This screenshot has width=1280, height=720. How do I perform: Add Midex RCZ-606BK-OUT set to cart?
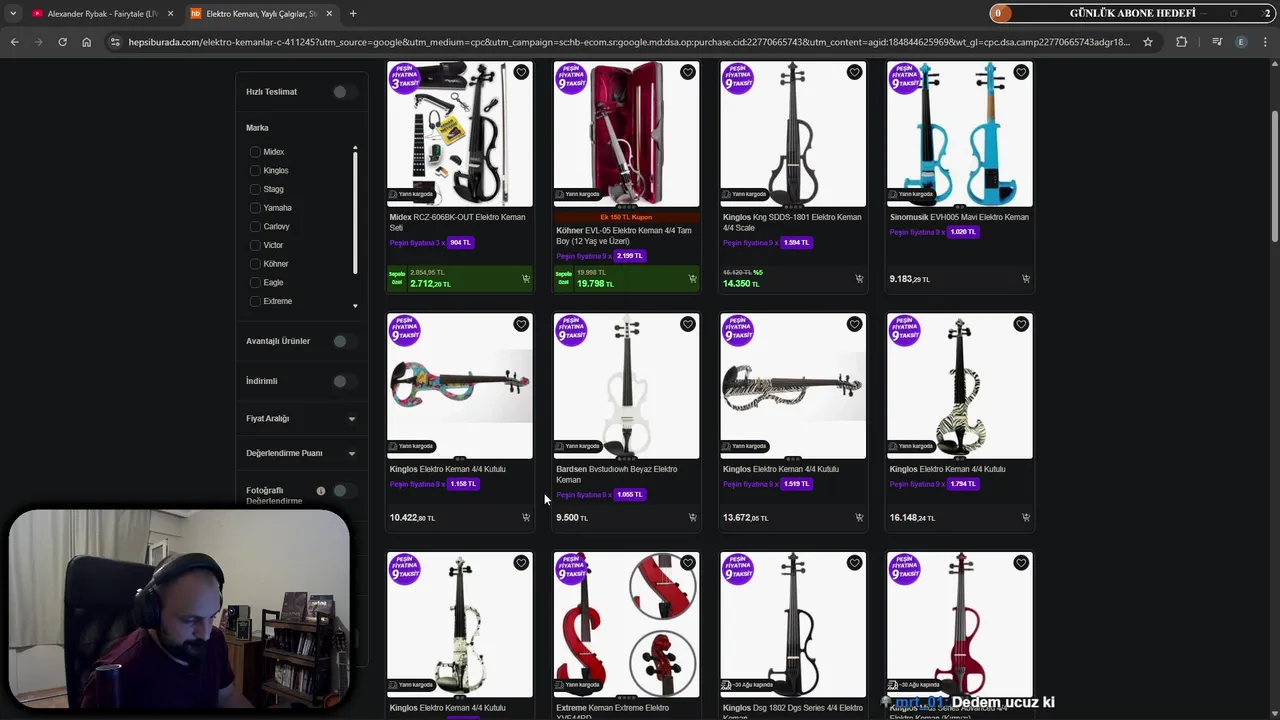[x=526, y=279]
